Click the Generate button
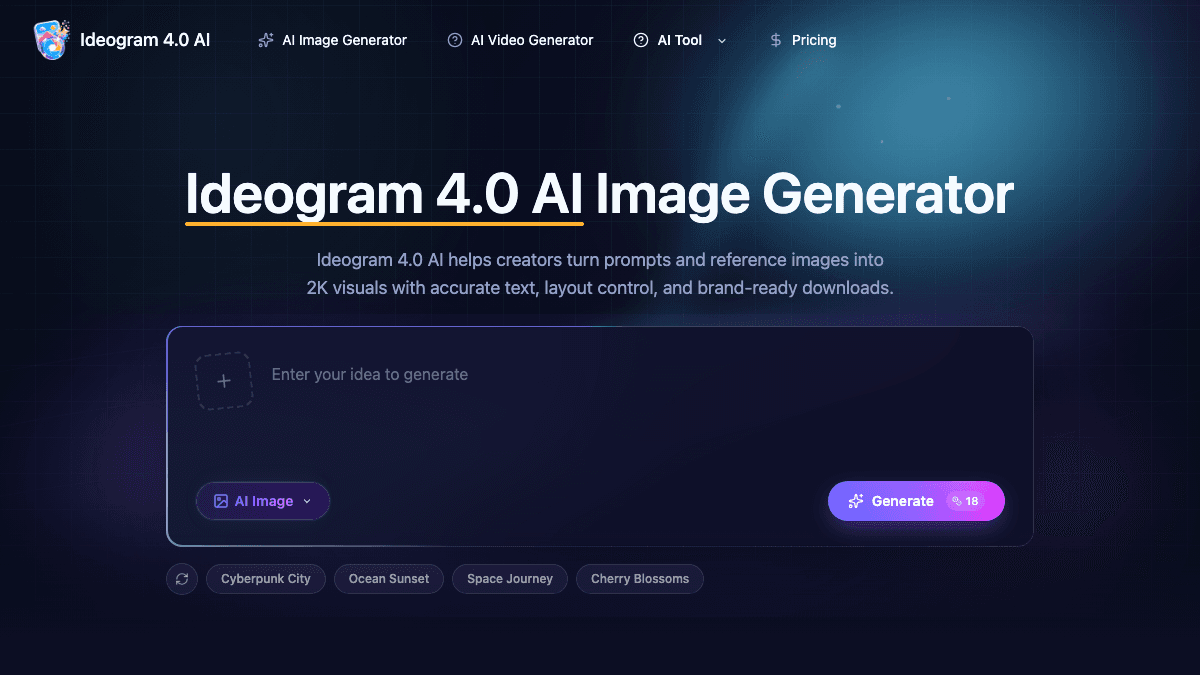1200x675 pixels. (916, 501)
